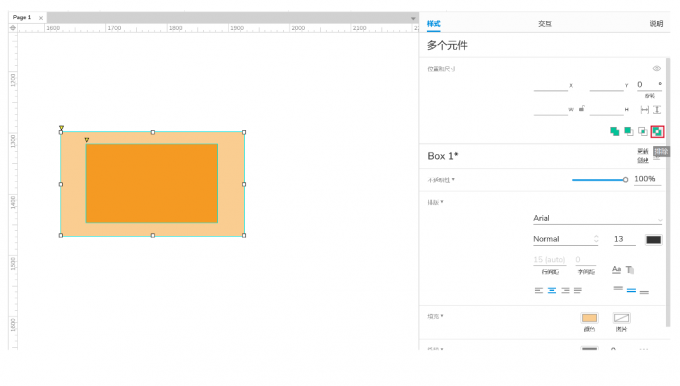This screenshot has width=680, height=386.
Task: Click the opacity 100% value field
Action: point(647,180)
